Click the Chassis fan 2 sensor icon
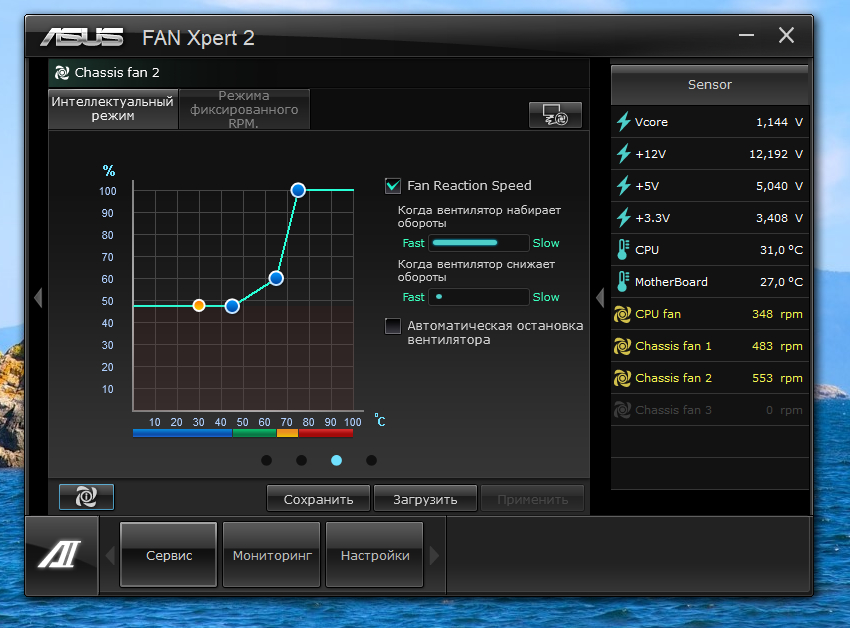 click(x=622, y=378)
